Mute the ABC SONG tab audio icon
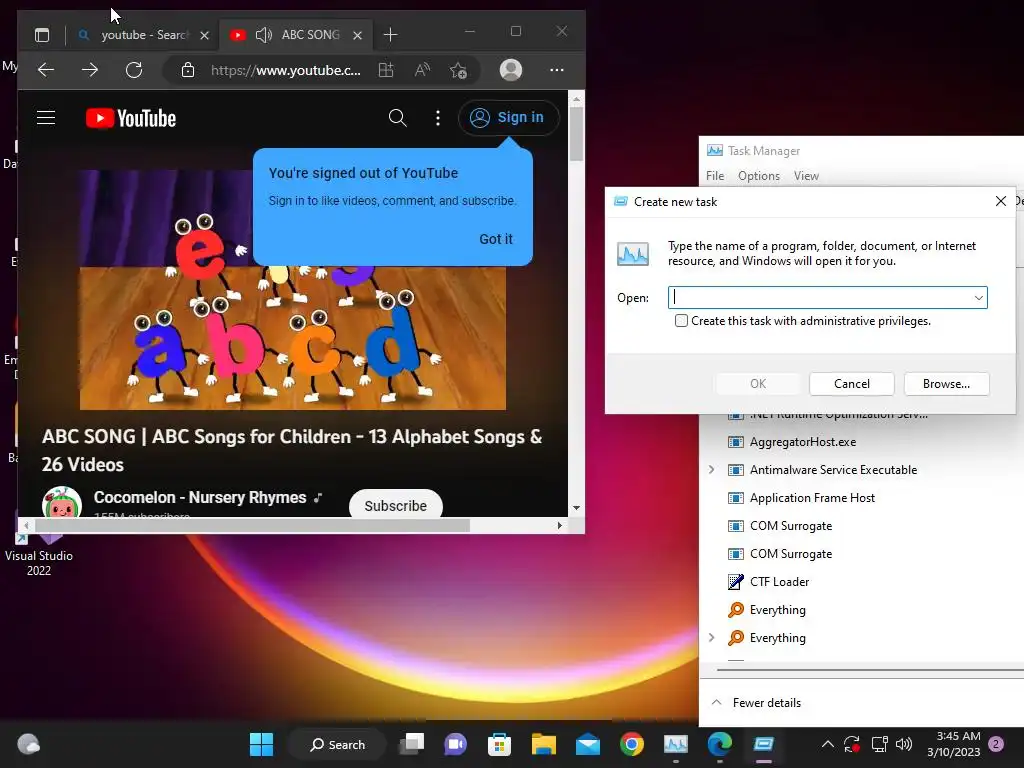This screenshot has height=768, width=1024. (x=263, y=35)
